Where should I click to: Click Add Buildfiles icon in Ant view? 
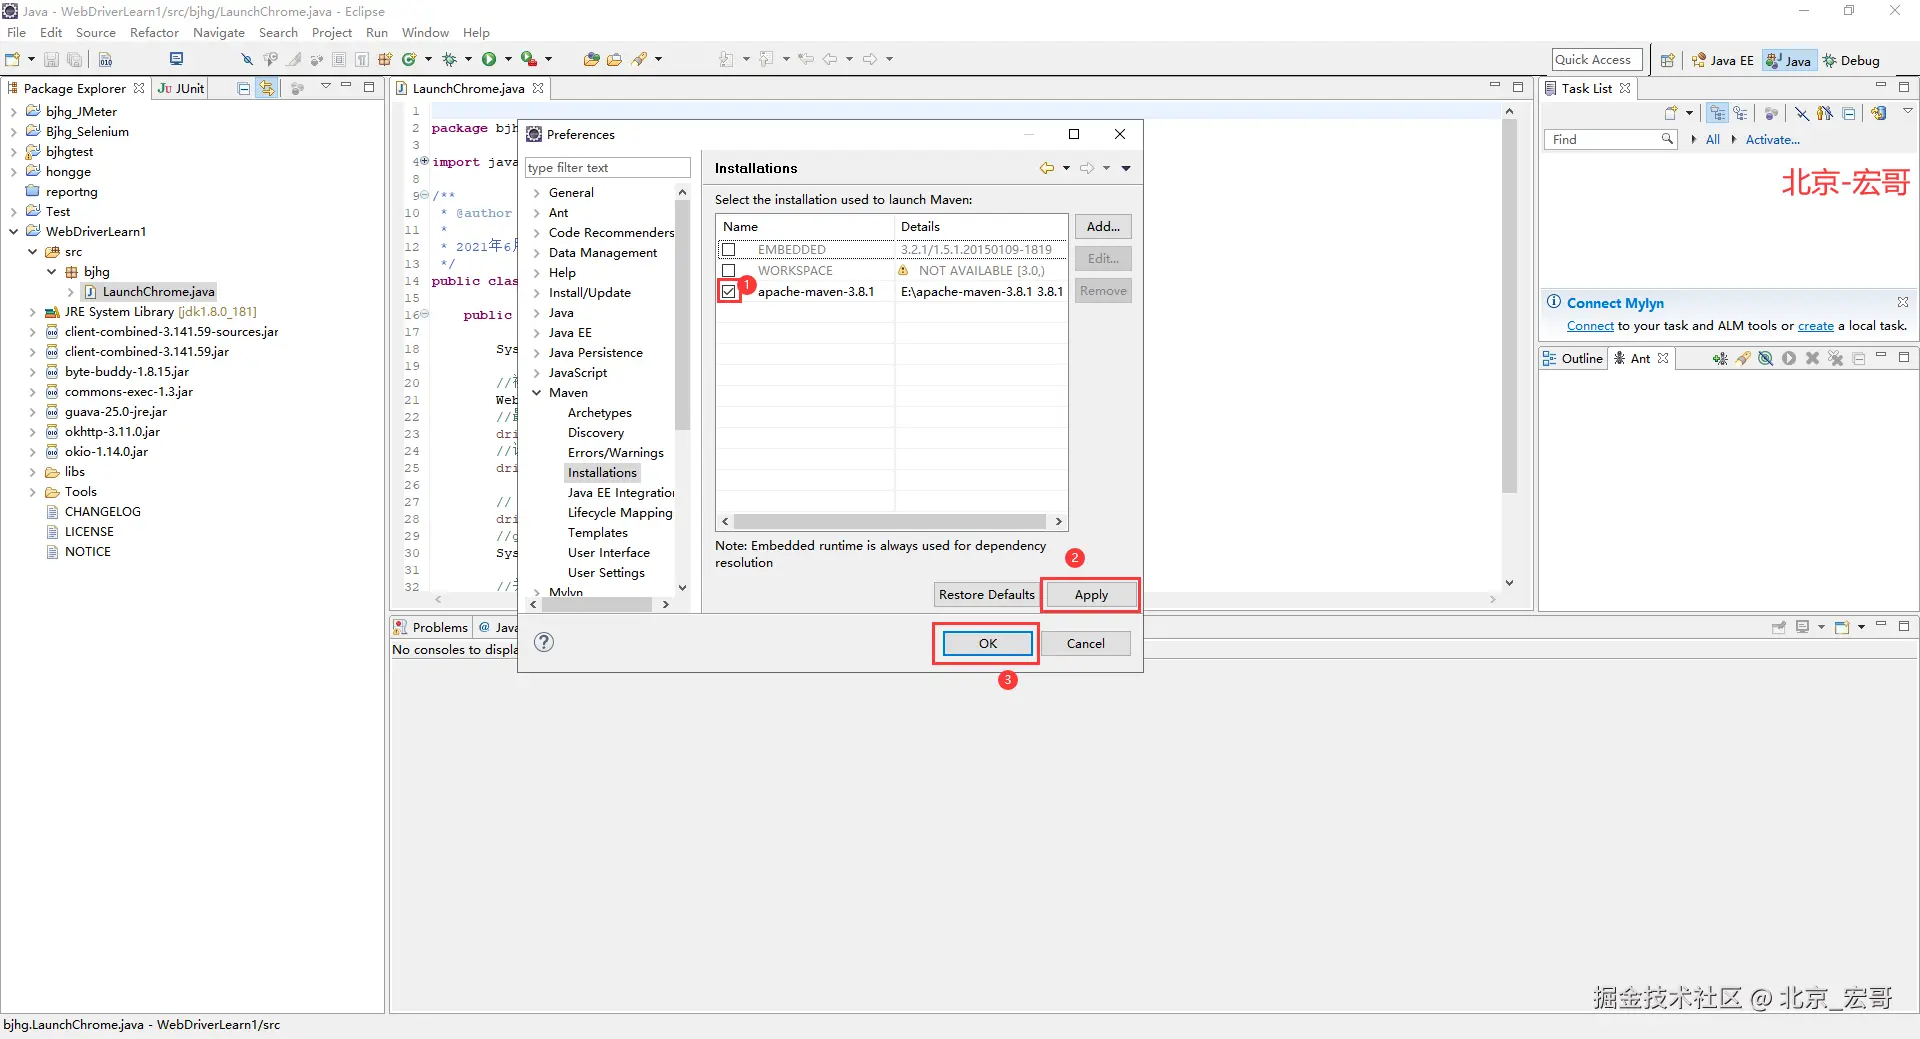click(x=1720, y=358)
